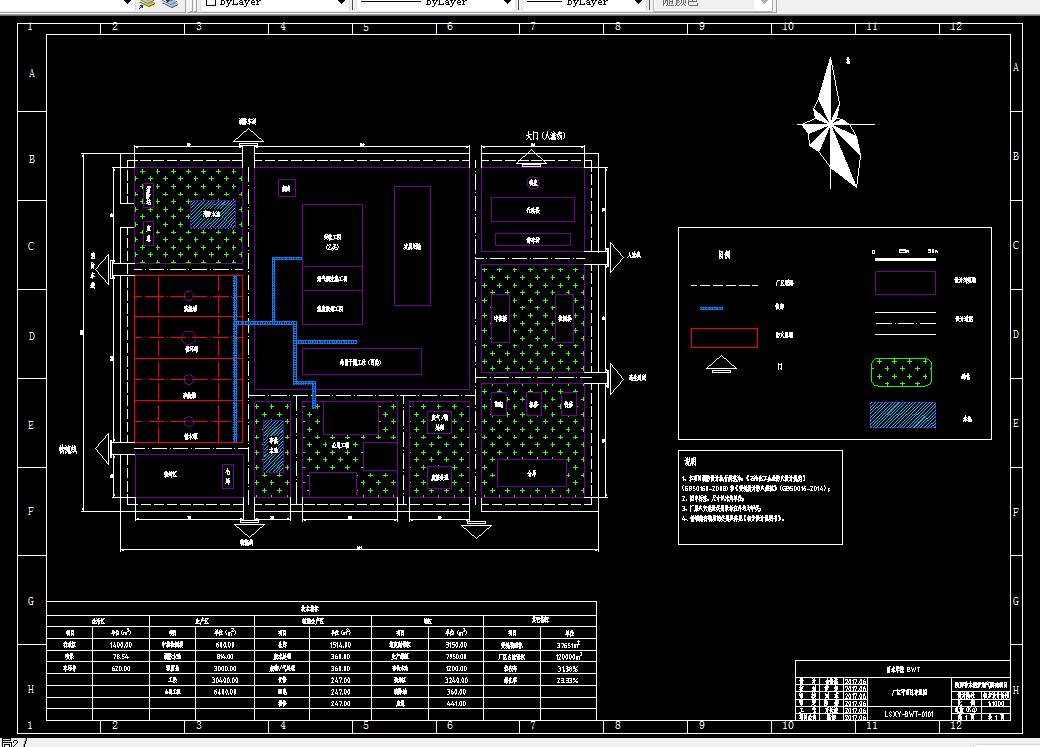Select the GB50016-2014 reference in the notes
The image size is (1040, 747).
(802, 488)
